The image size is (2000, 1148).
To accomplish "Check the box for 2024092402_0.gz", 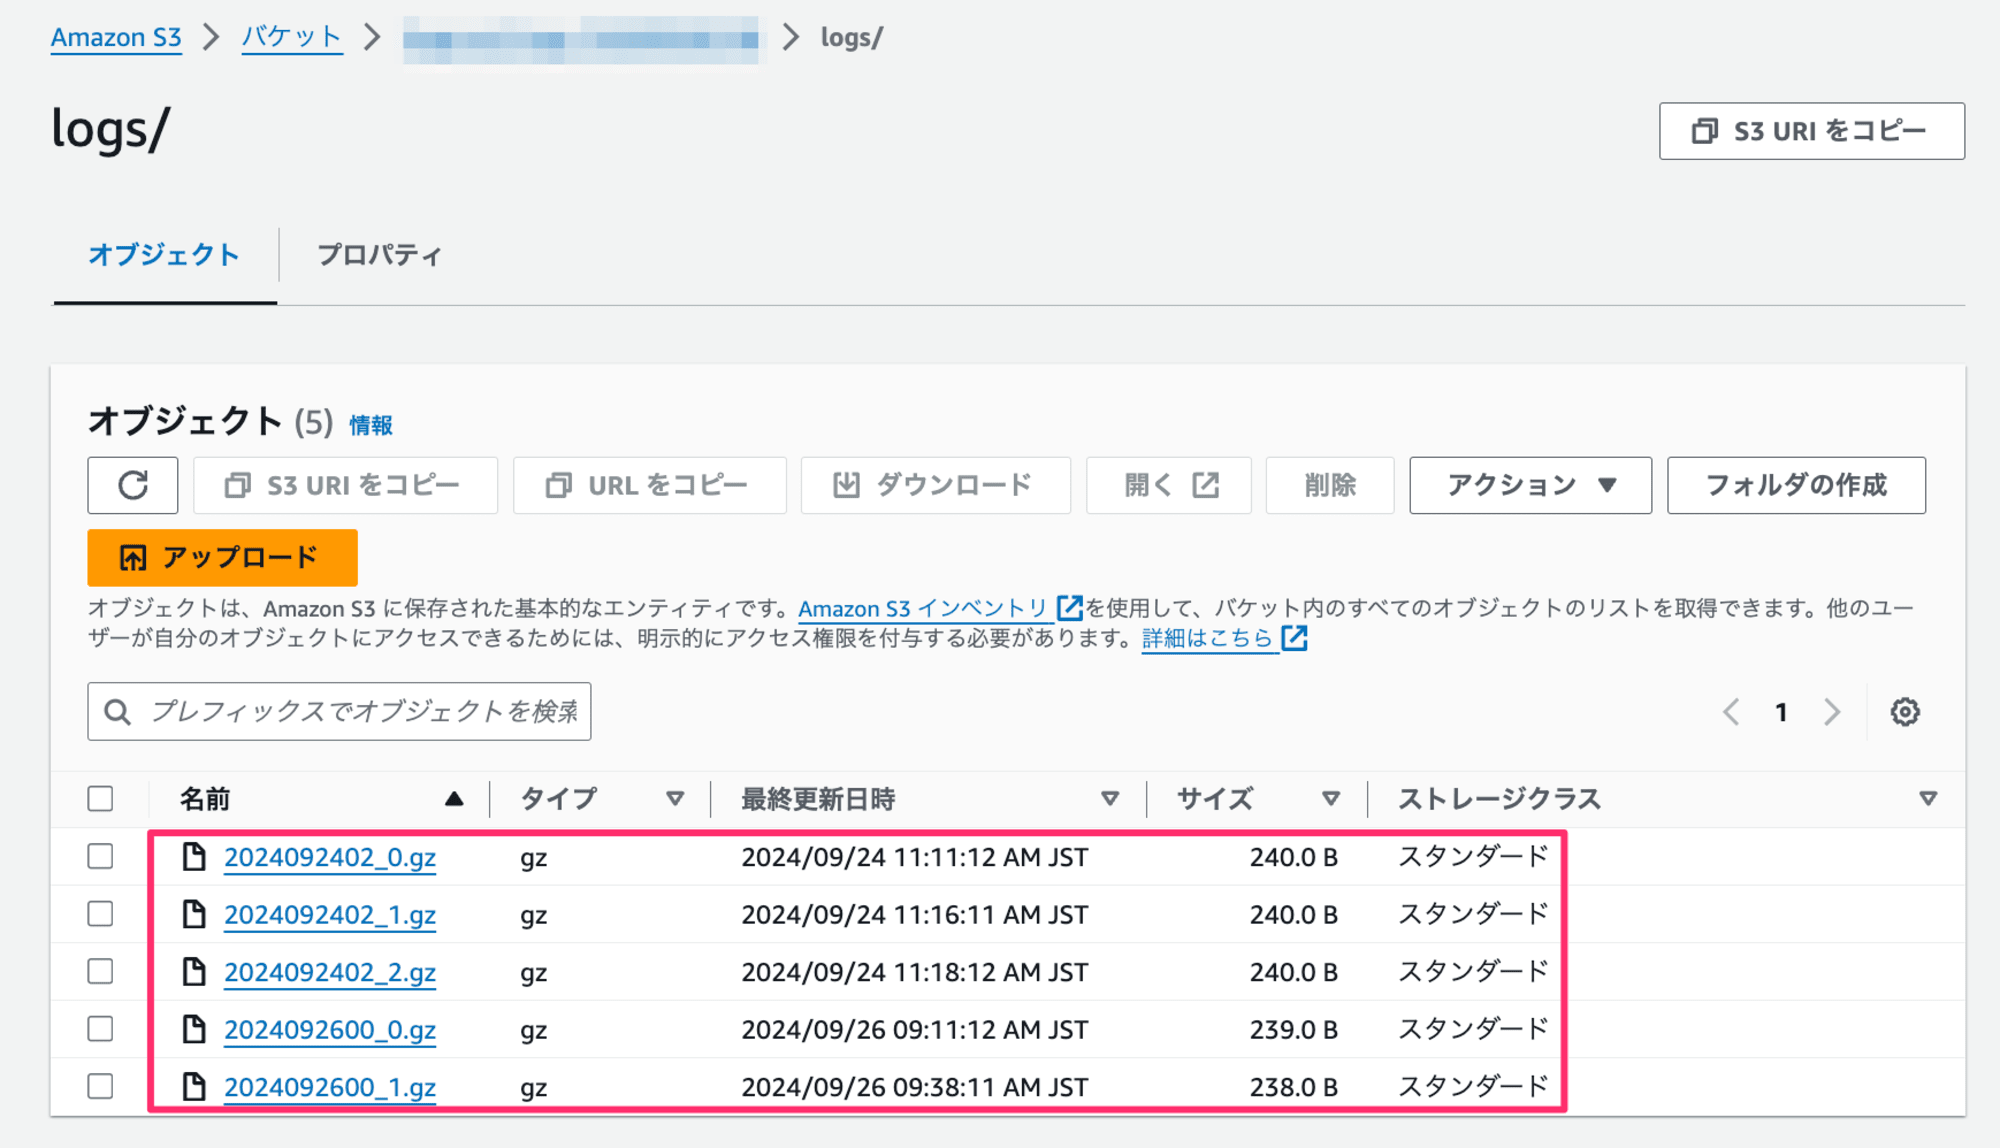I will coord(100,857).
